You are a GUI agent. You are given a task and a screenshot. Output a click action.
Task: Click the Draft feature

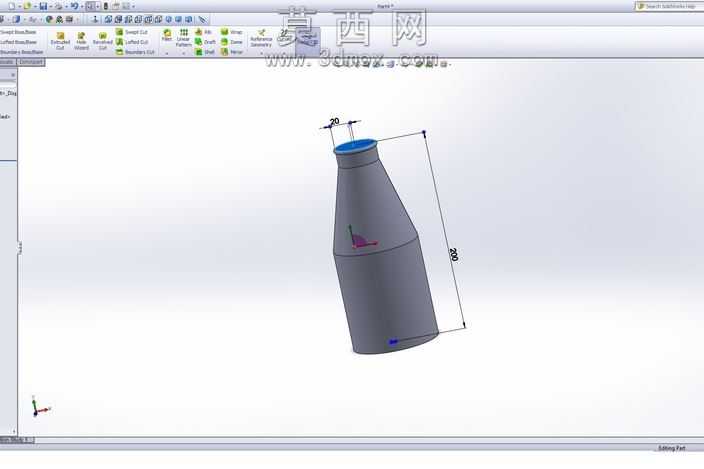tap(205, 42)
